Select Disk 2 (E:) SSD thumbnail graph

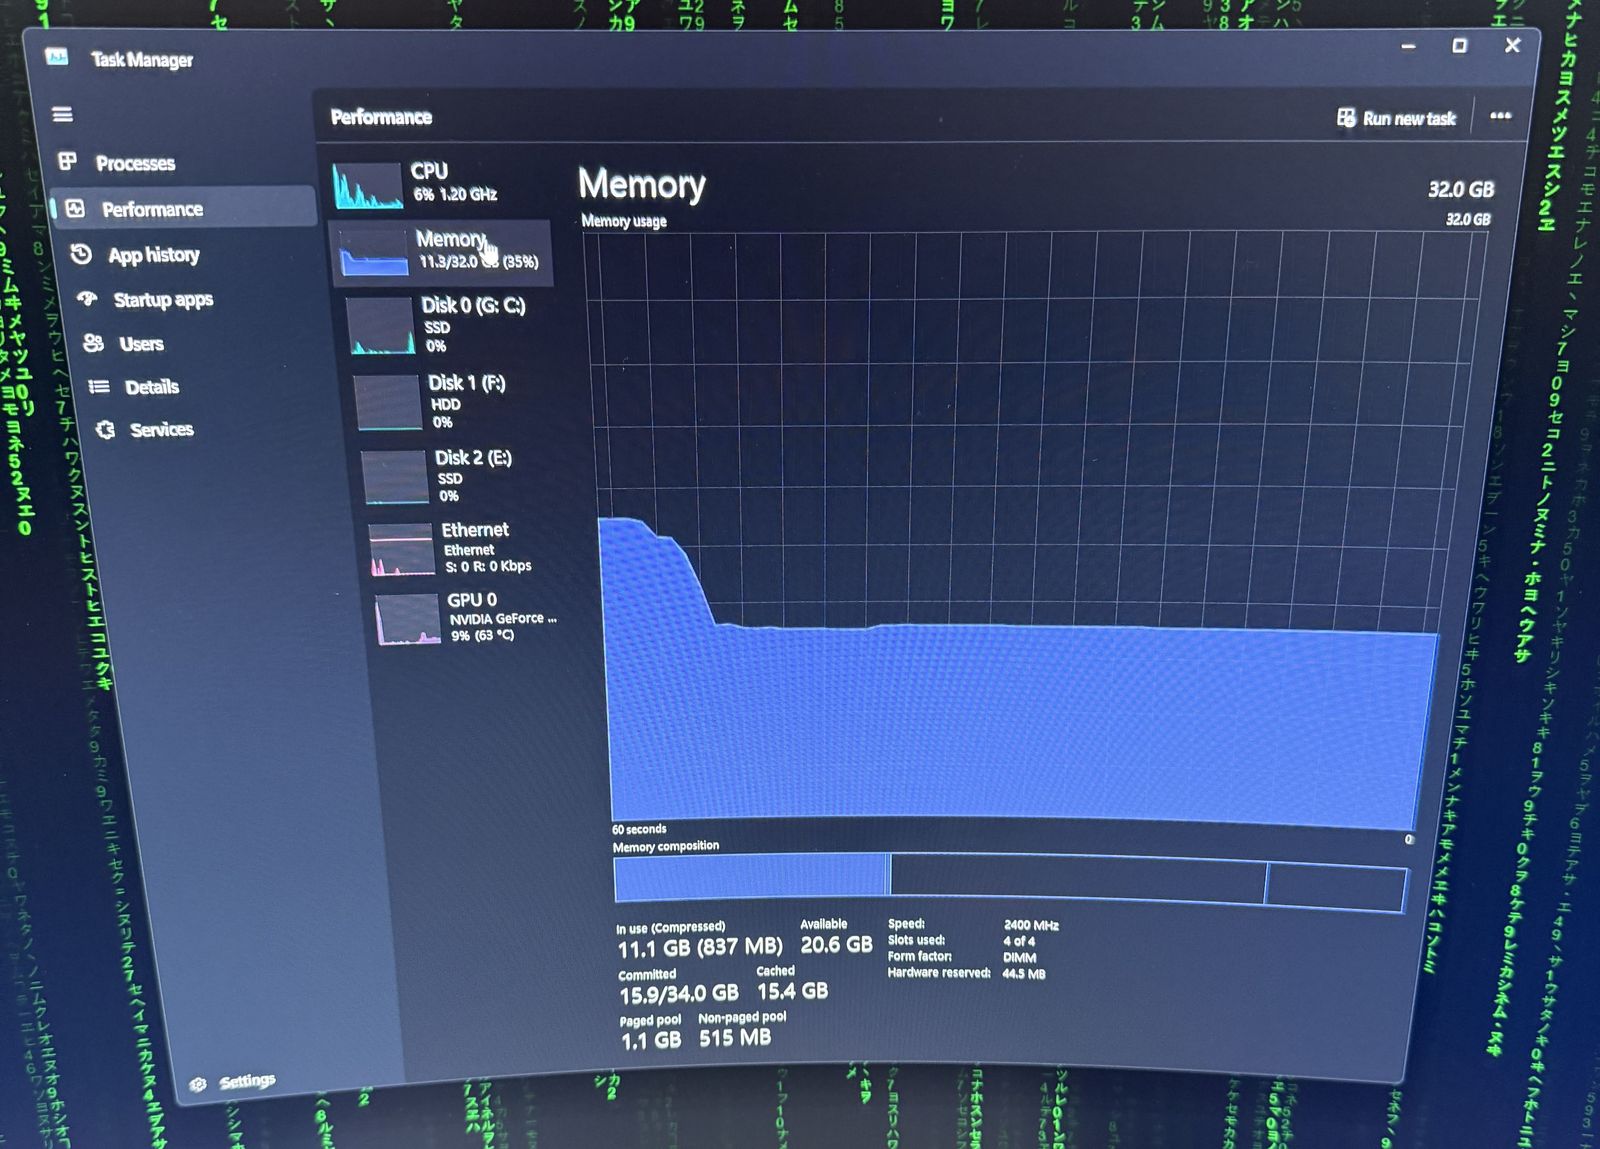click(x=395, y=478)
